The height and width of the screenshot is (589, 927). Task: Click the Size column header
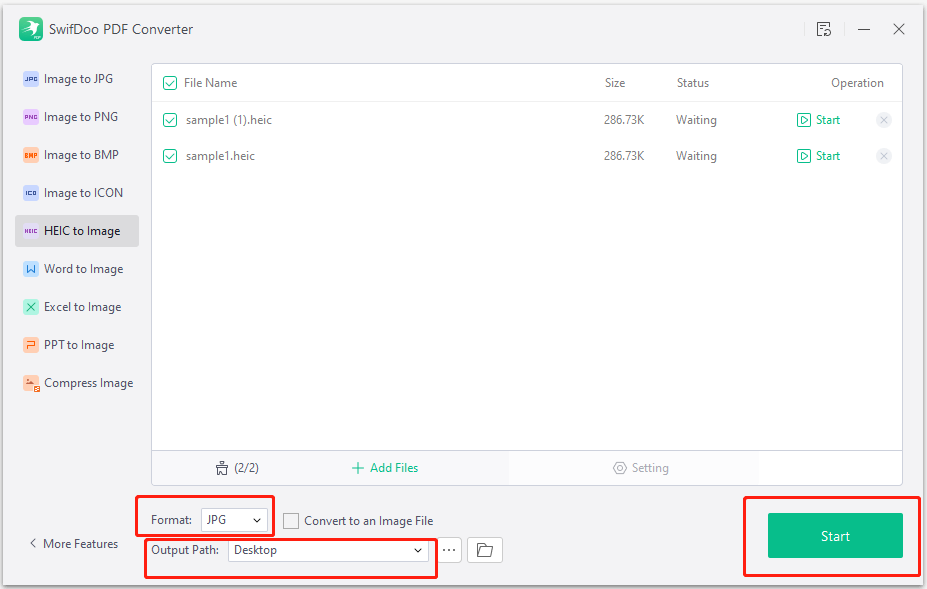614,83
